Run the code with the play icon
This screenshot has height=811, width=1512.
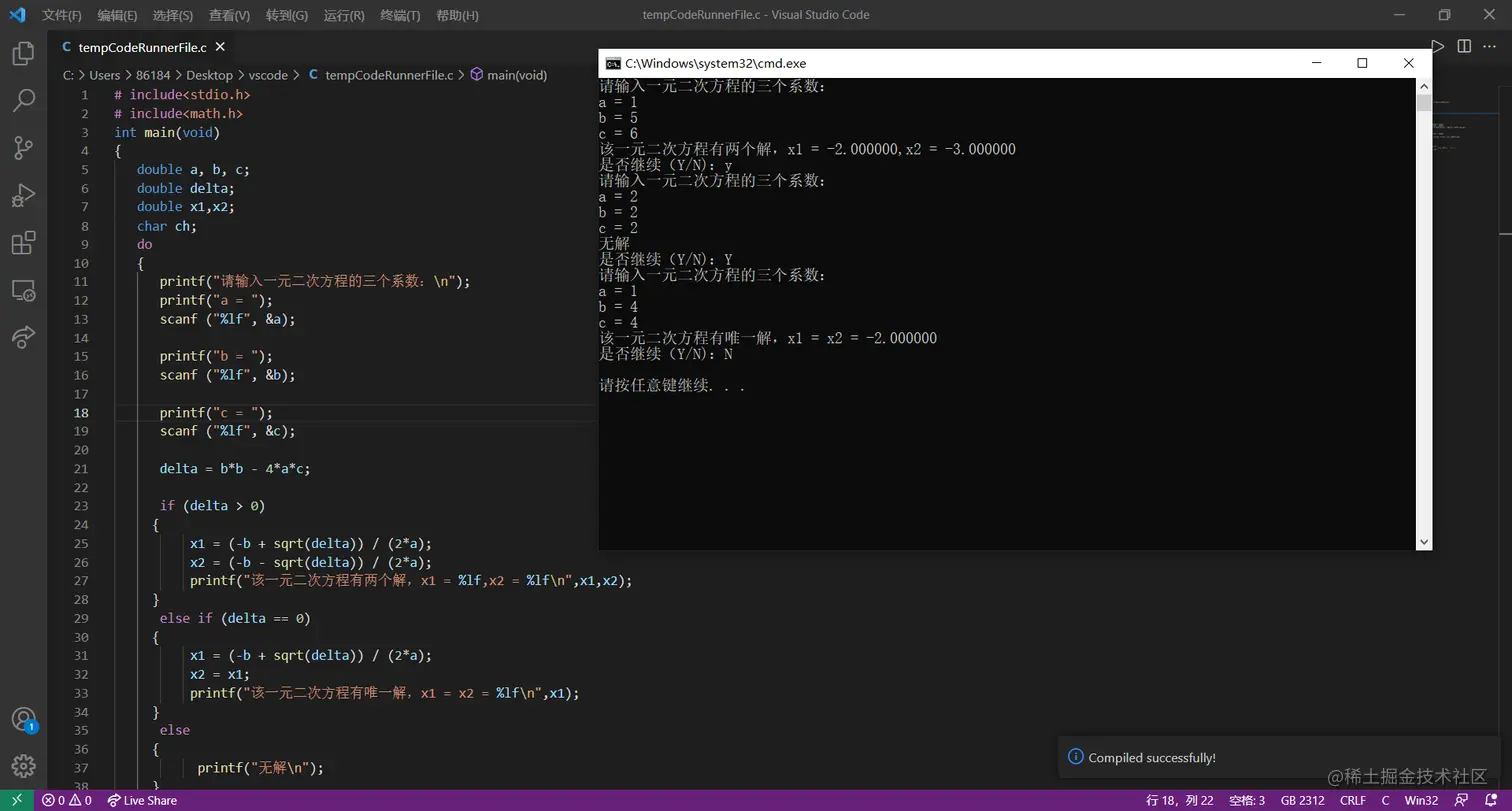(x=1437, y=47)
